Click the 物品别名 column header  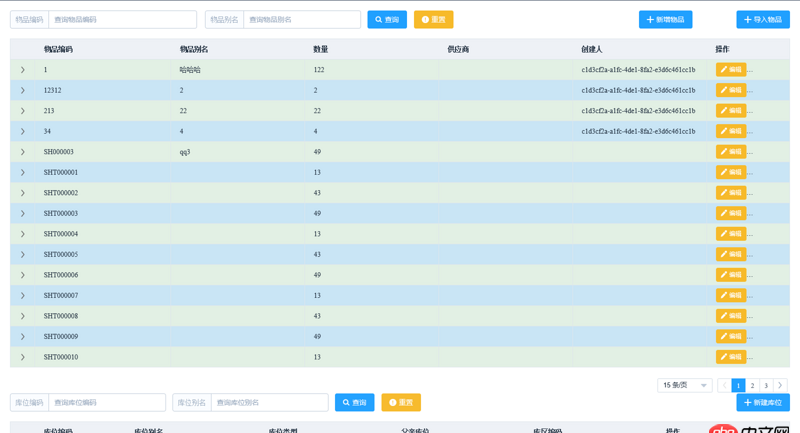tap(194, 49)
